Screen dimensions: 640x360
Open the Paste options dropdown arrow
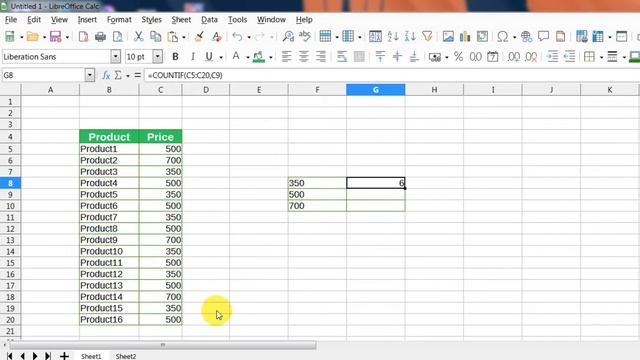184,37
